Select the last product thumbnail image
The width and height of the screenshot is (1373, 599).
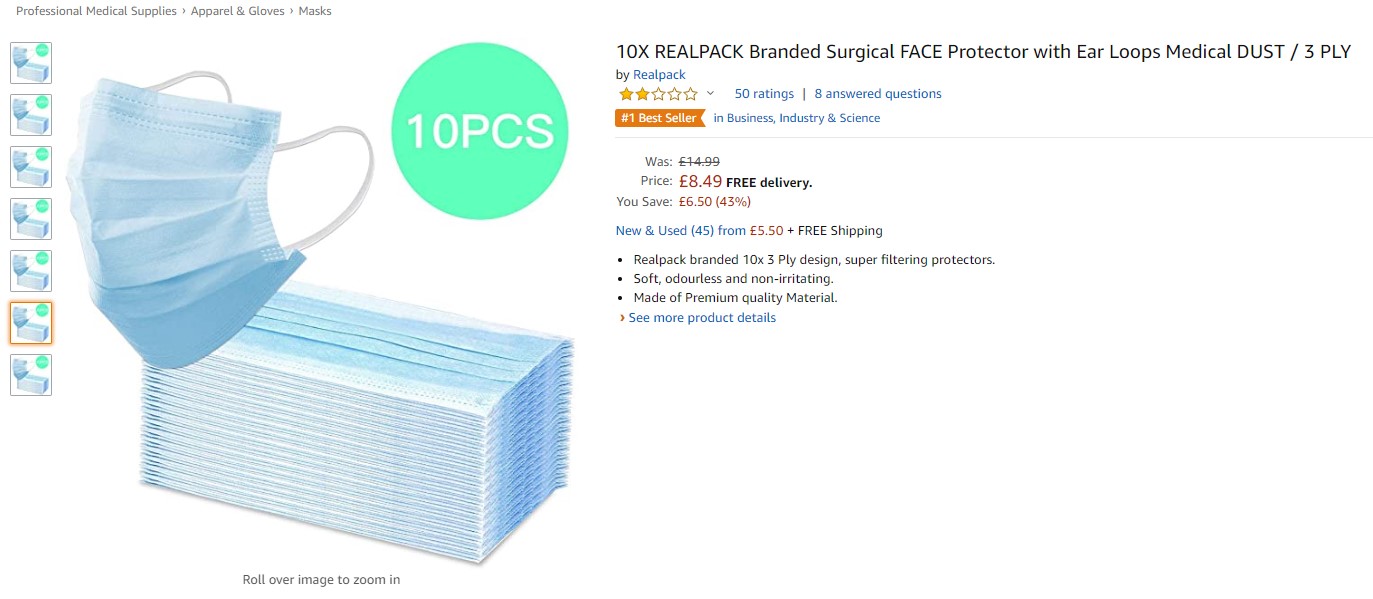click(x=31, y=375)
